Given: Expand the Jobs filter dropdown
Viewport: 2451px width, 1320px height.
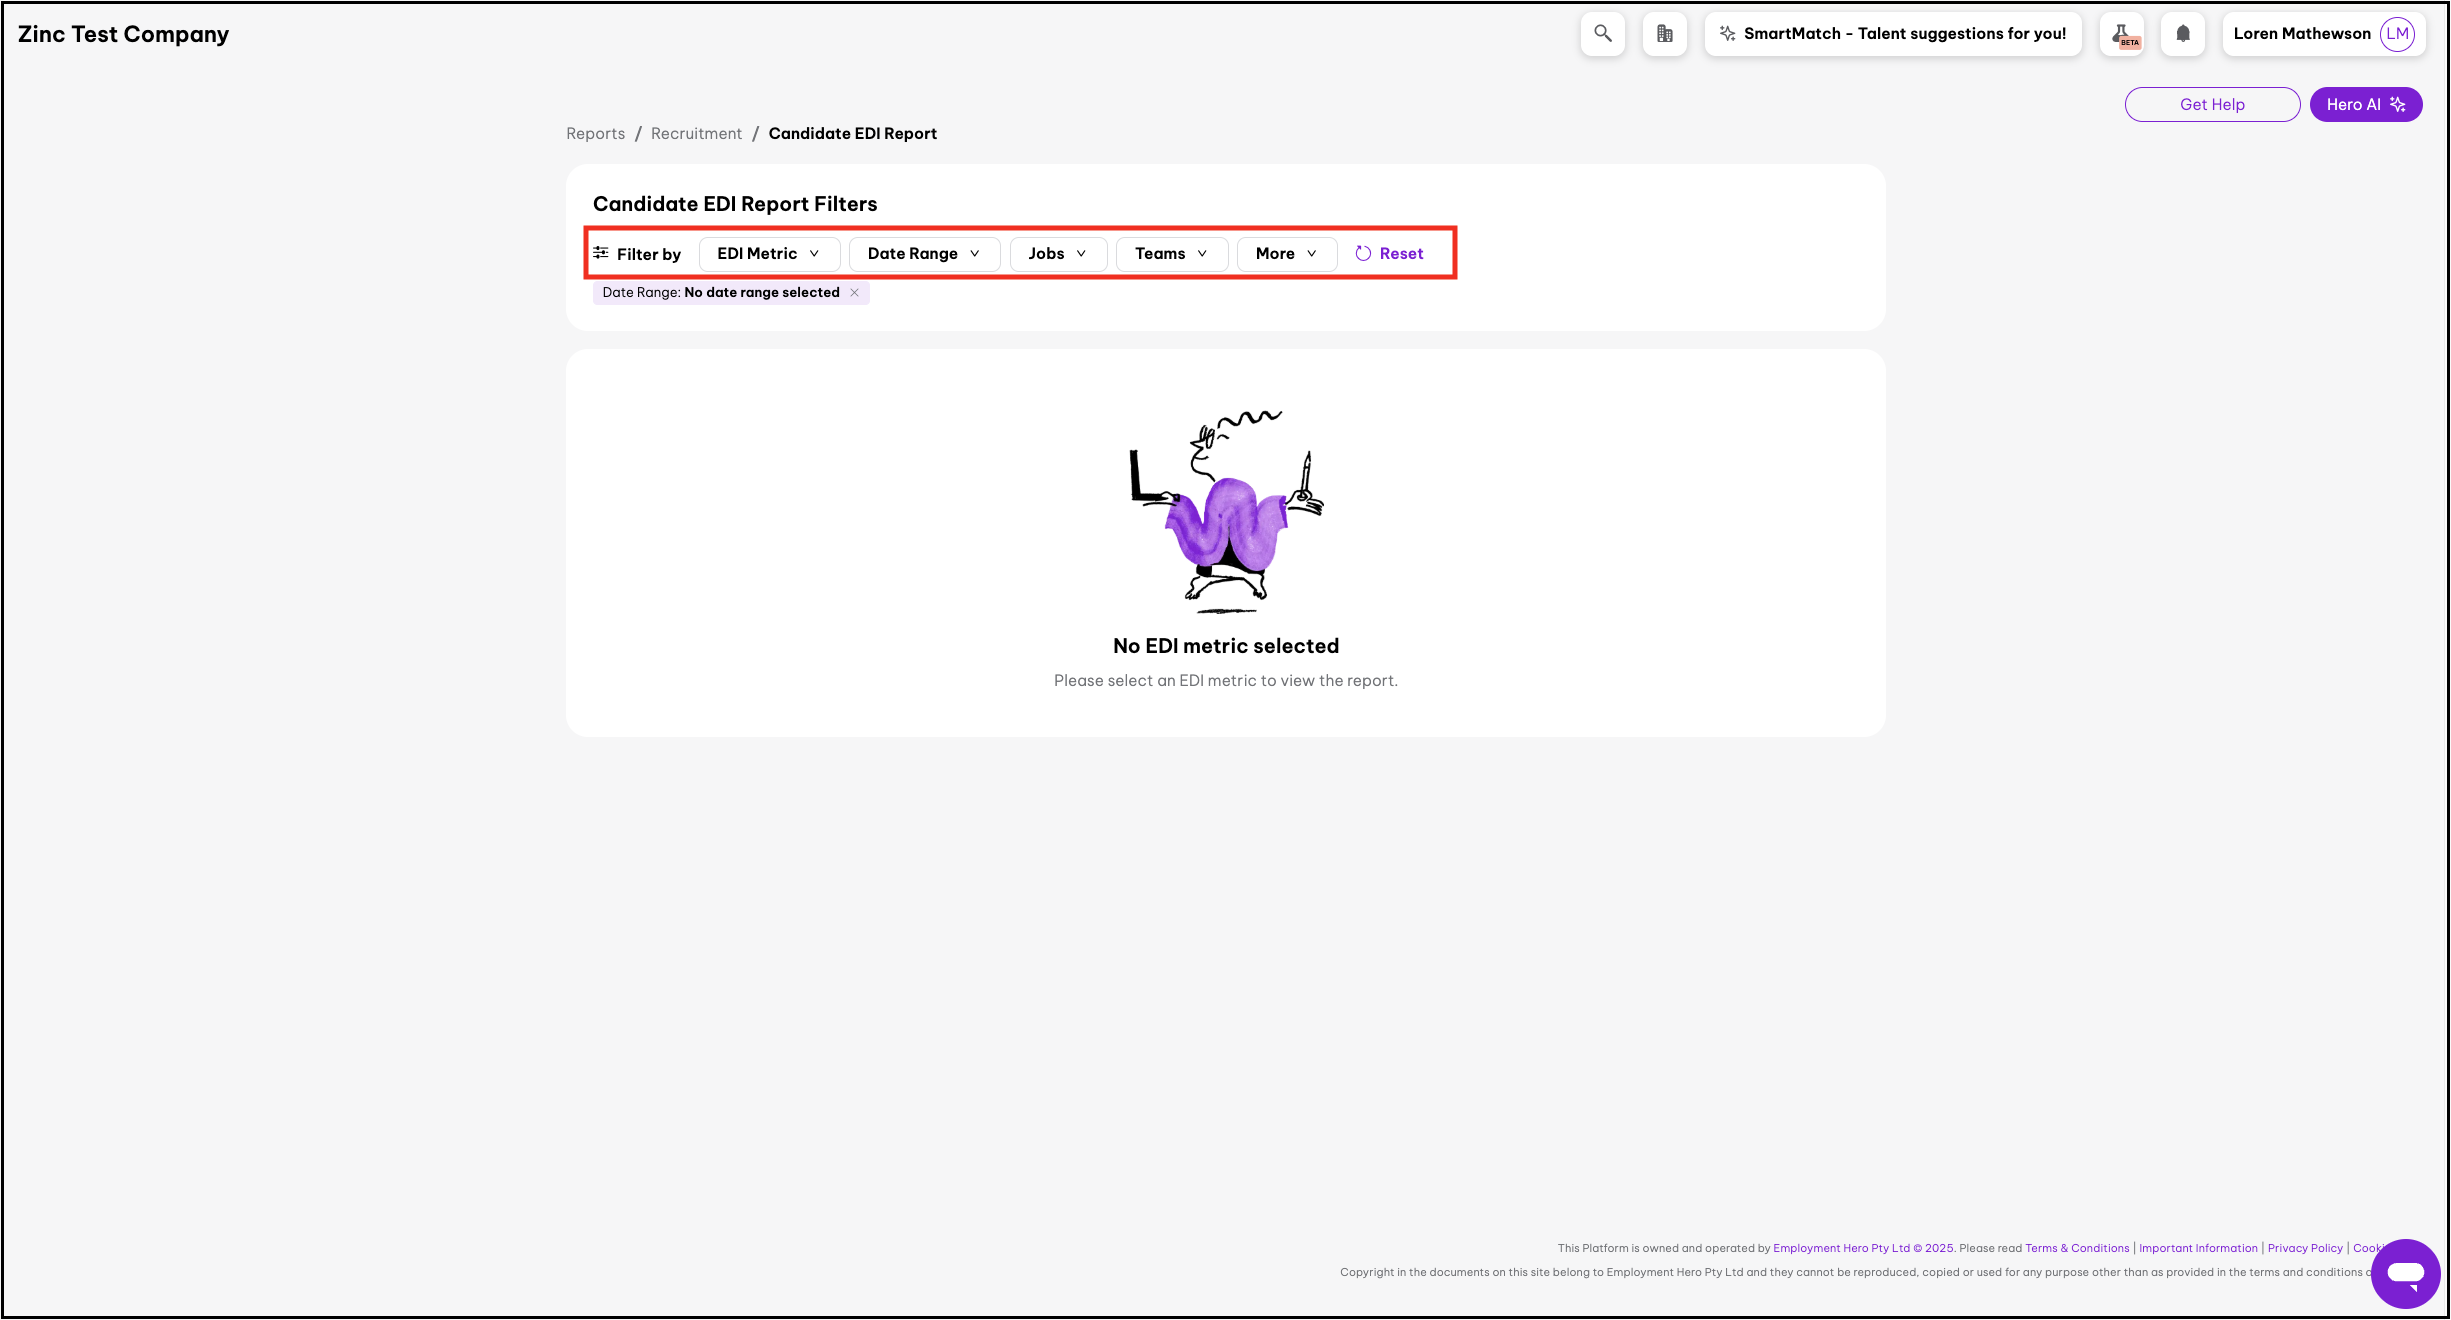Looking at the screenshot, I should tap(1057, 254).
